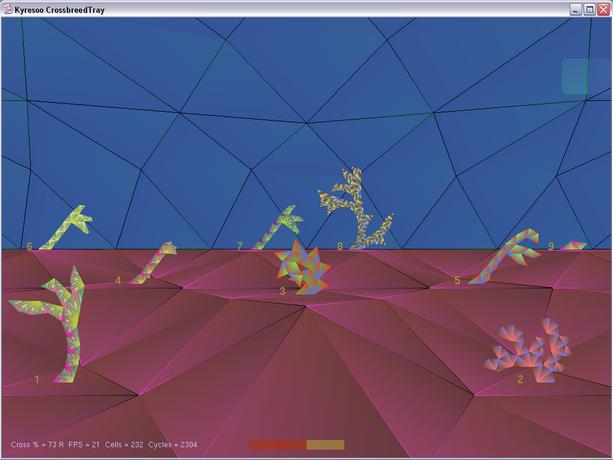Close the CrossbreedTray window
613x460 pixels.
pos(603,9)
